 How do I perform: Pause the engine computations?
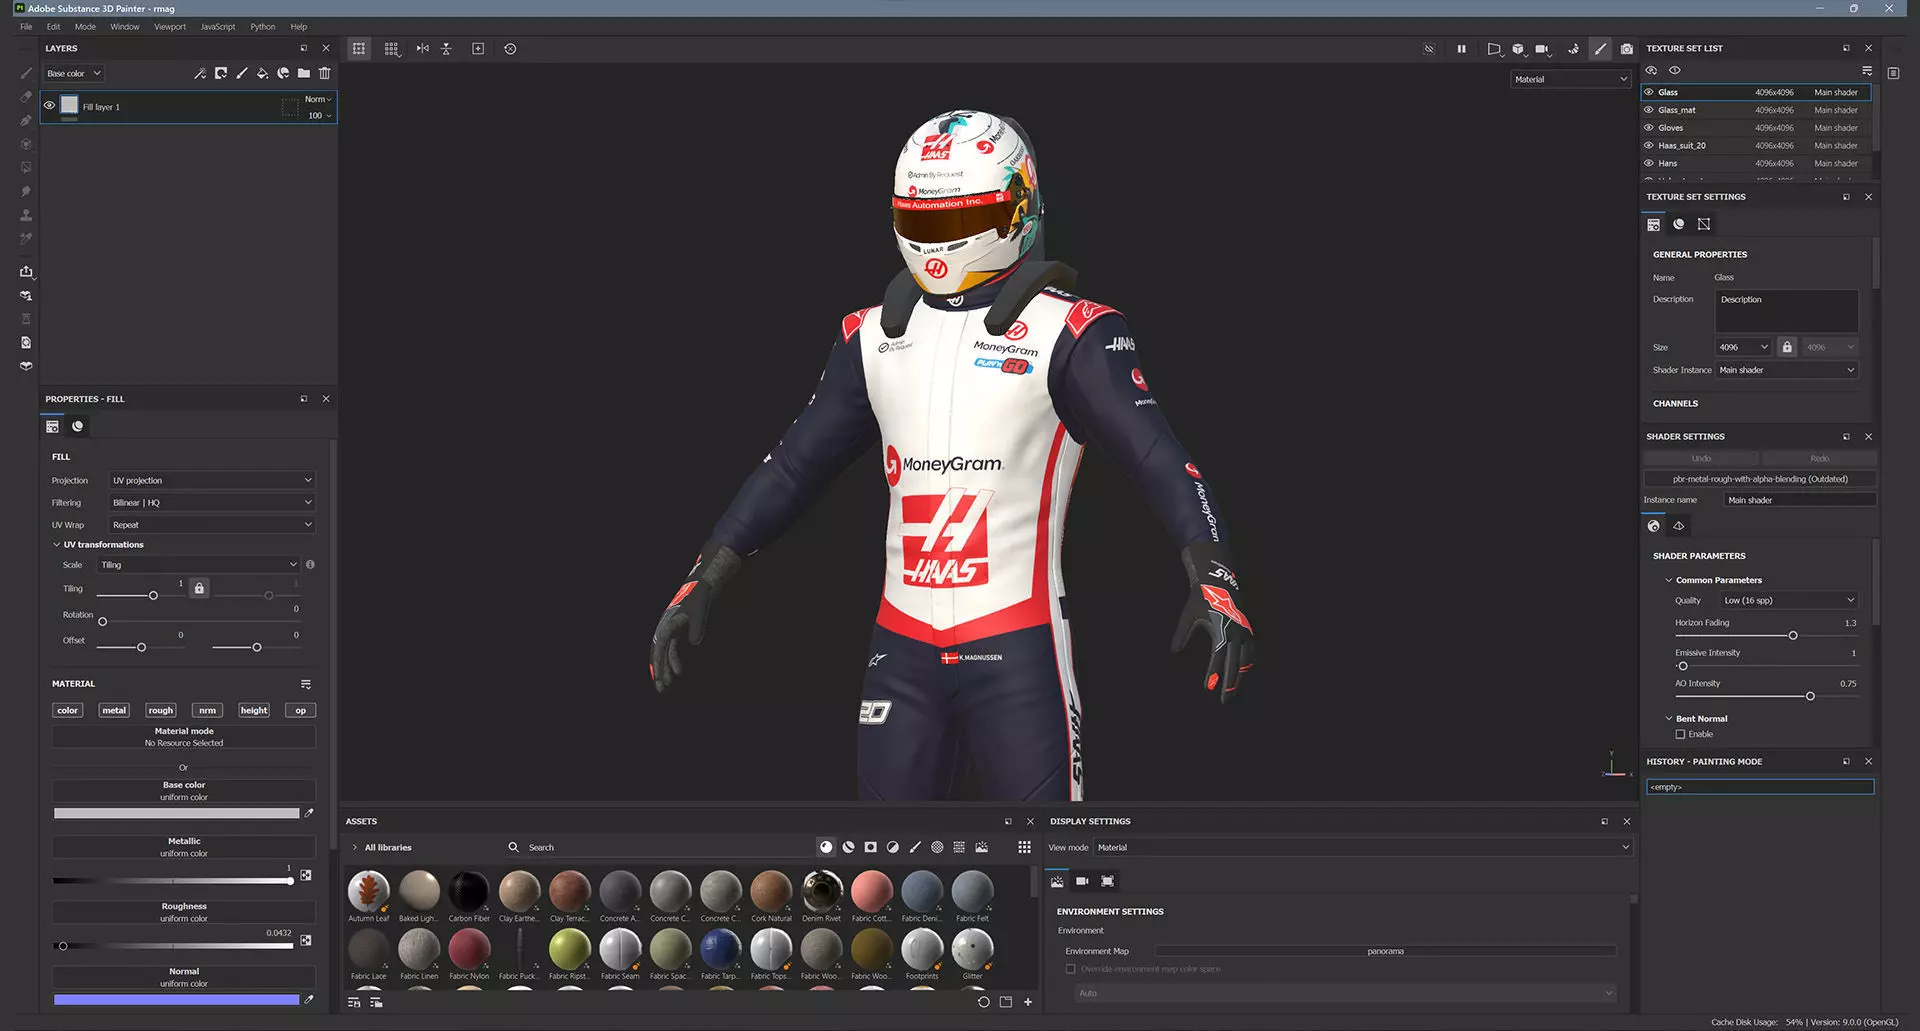[1461, 48]
